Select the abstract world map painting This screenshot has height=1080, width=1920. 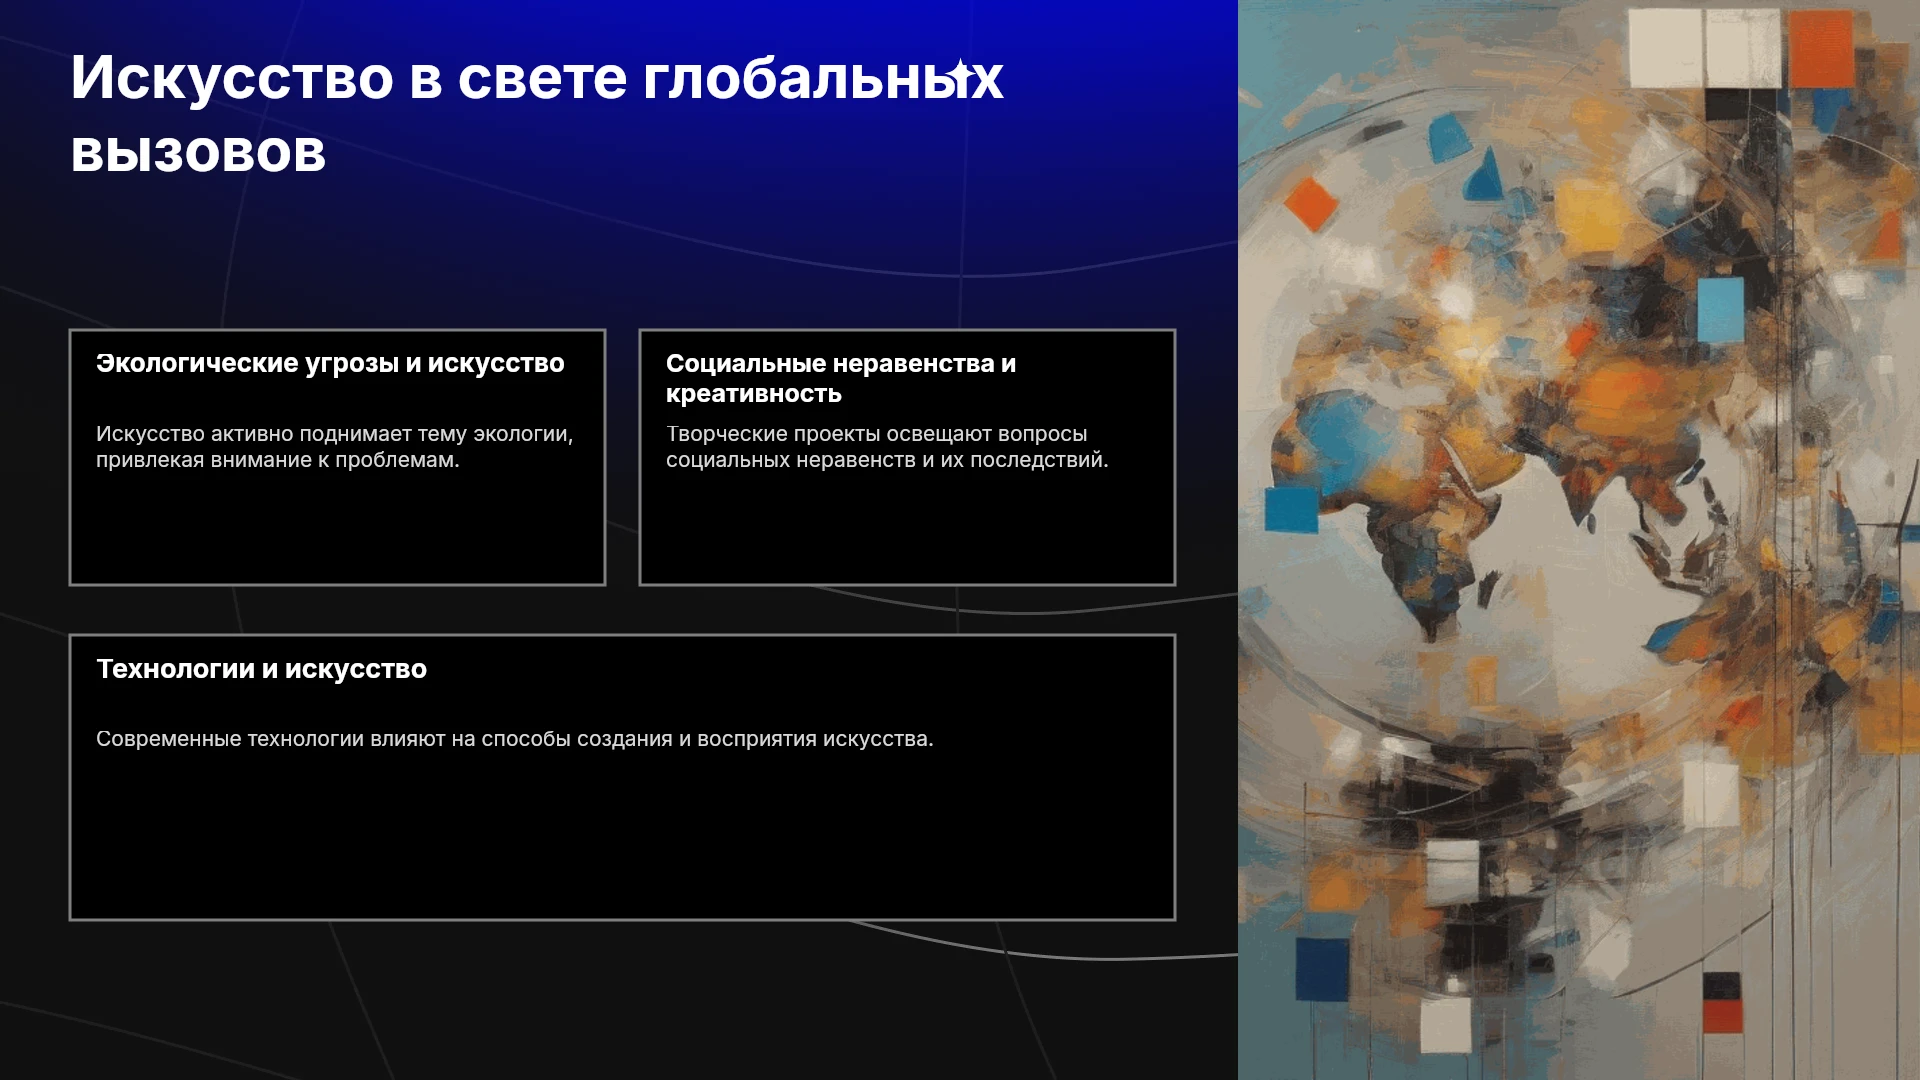click(x=1579, y=540)
